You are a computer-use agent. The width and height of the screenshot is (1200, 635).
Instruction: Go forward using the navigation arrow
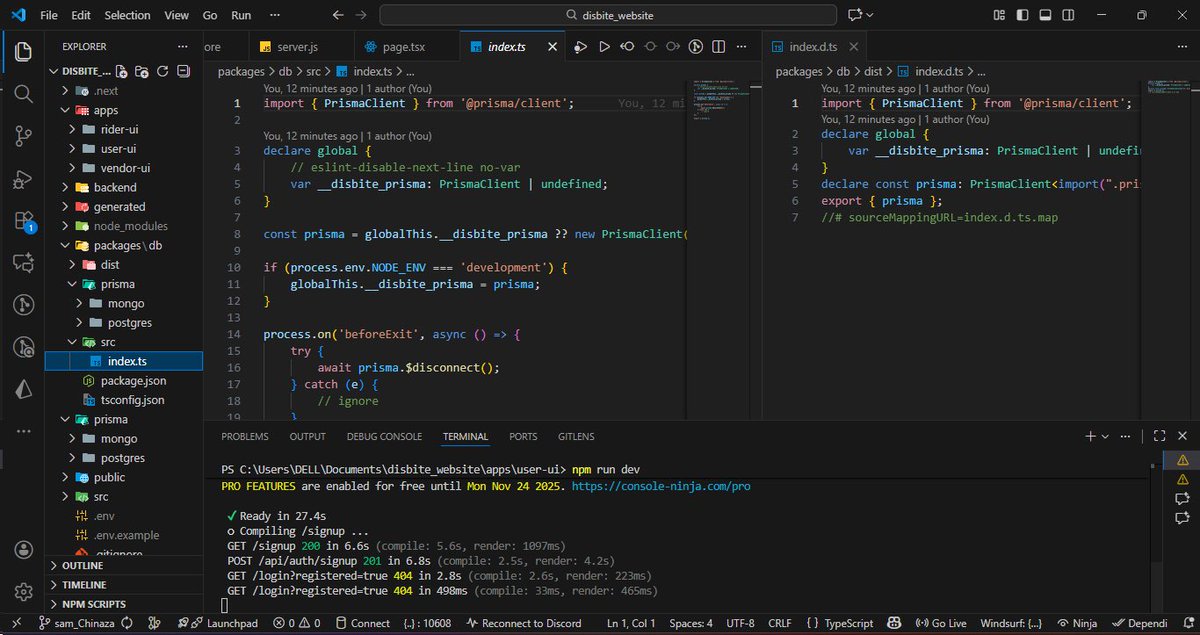click(361, 15)
